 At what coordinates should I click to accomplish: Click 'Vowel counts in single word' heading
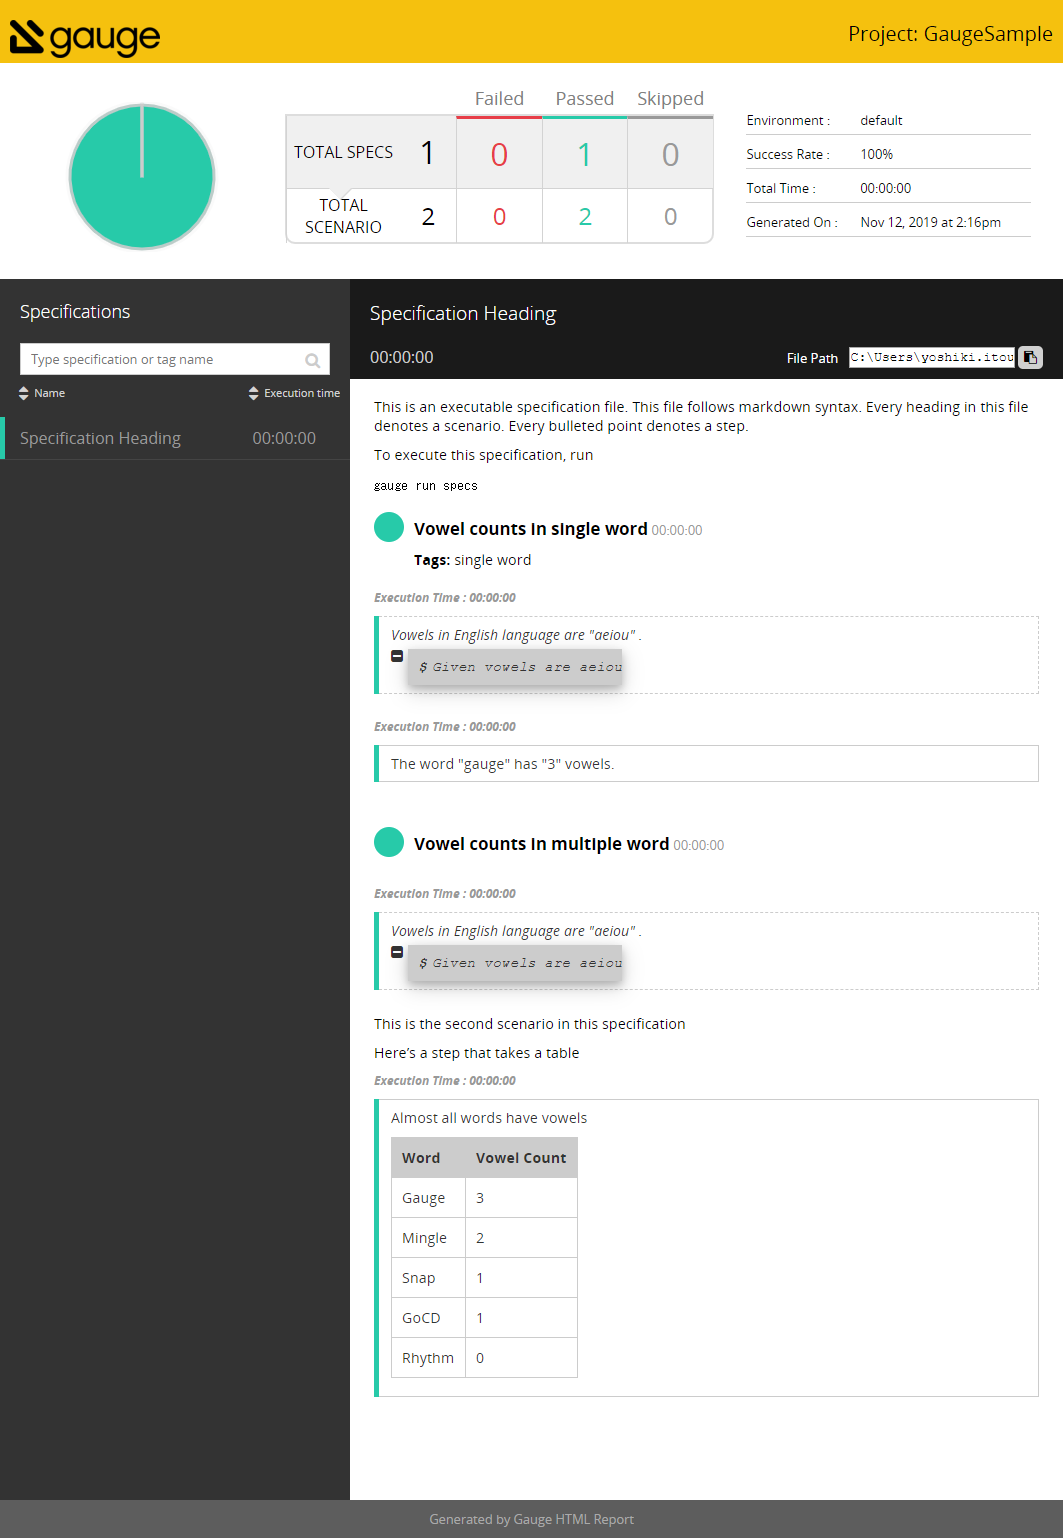(530, 529)
